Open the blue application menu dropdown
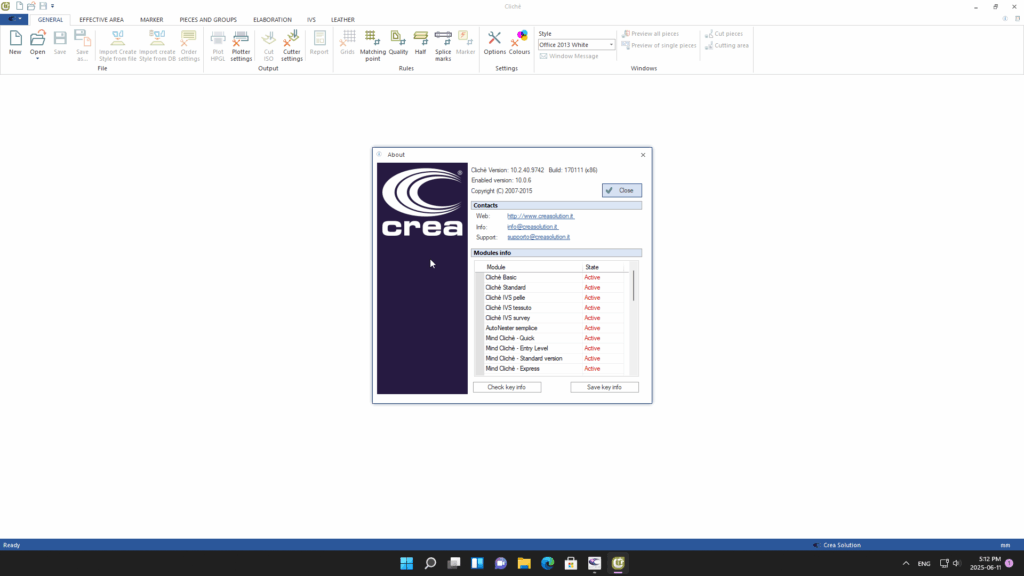1024x576 pixels. [14, 19]
